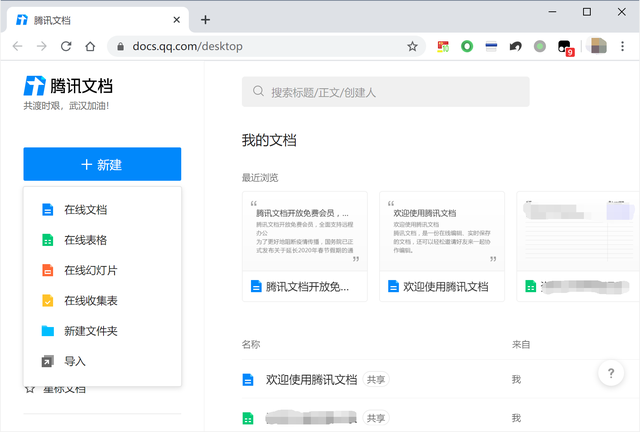Click the help question mark button
This screenshot has width=640, height=432.
click(611, 373)
